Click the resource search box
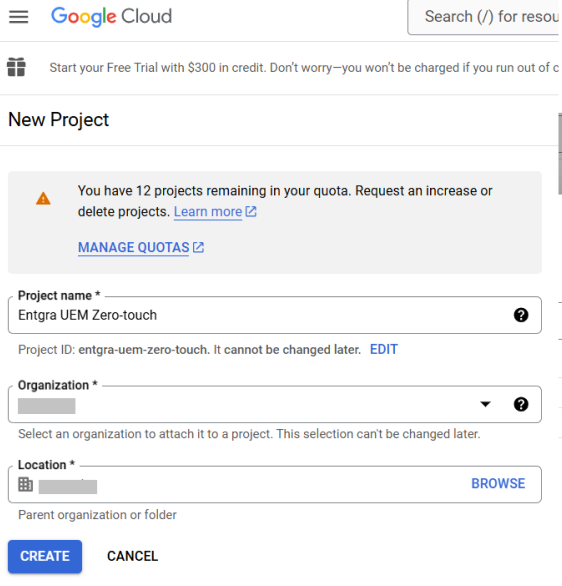562x586 pixels. pyautogui.click(x=484, y=17)
